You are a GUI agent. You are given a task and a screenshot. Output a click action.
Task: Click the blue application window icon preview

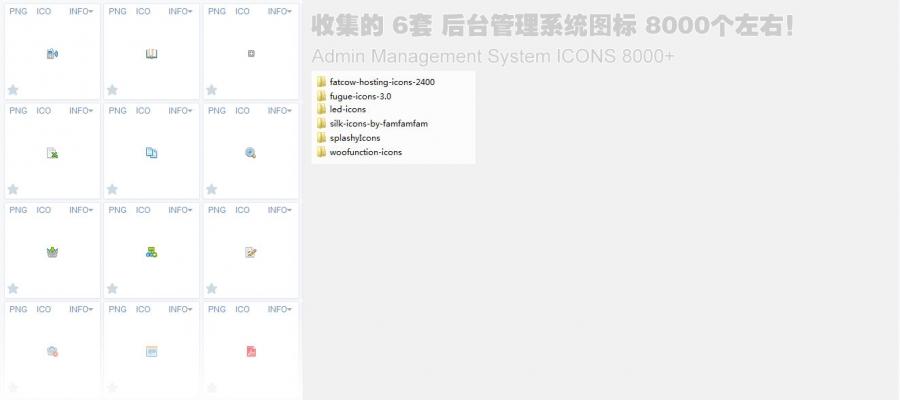152,351
